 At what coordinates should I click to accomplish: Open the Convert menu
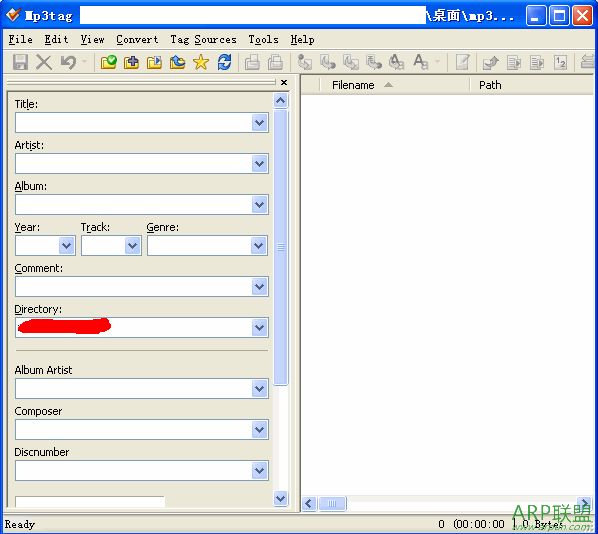point(137,39)
